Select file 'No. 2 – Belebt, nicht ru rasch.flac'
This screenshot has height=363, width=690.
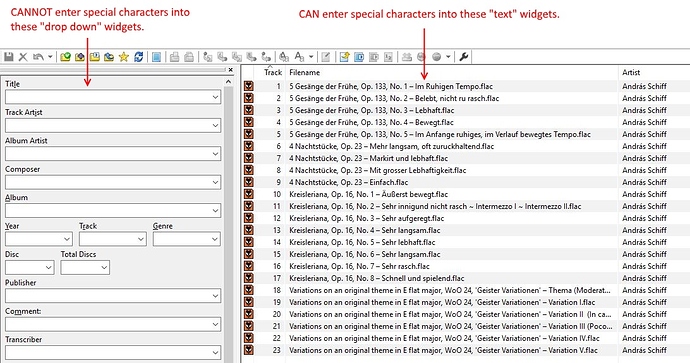394,98
